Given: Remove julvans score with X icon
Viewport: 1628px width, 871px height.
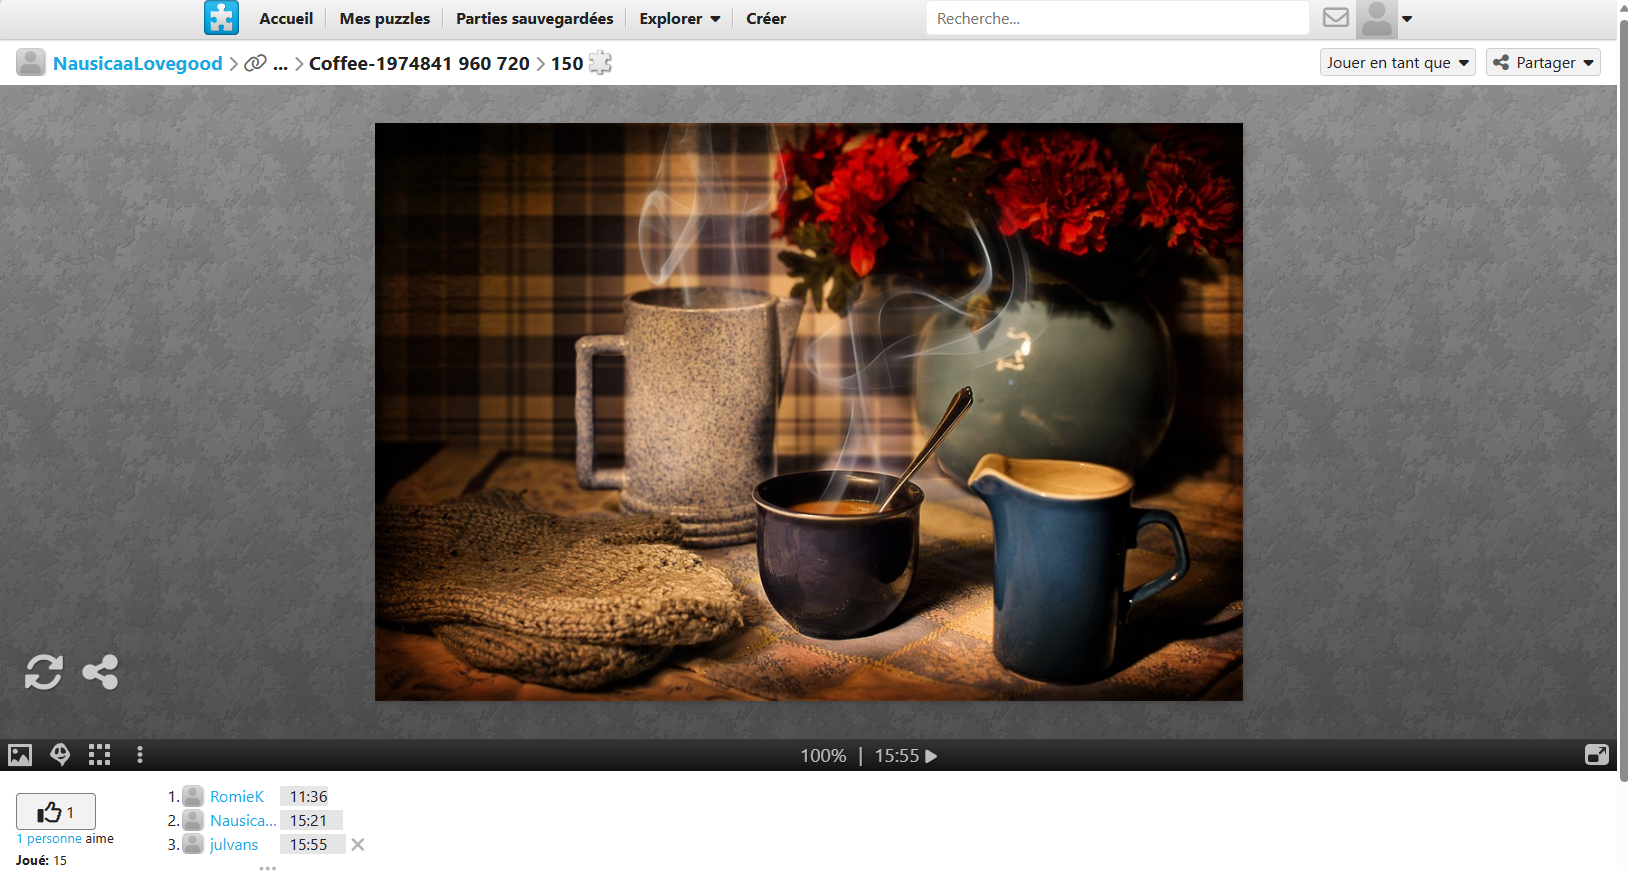Looking at the screenshot, I should pos(358,845).
